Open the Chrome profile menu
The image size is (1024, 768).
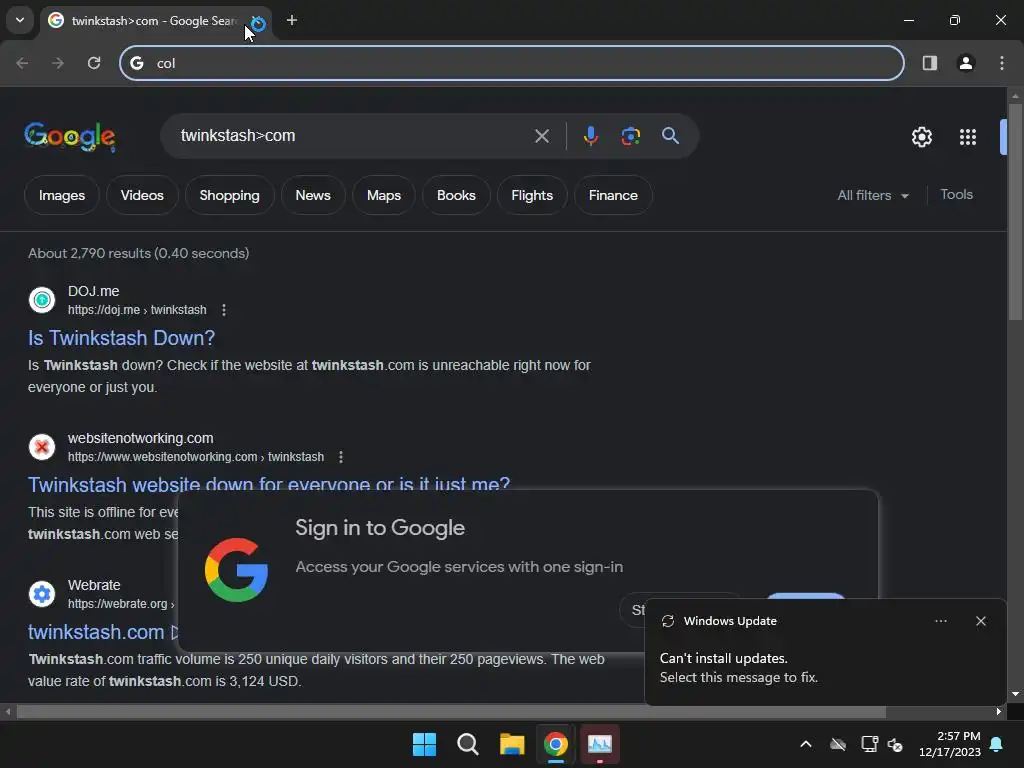click(965, 63)
